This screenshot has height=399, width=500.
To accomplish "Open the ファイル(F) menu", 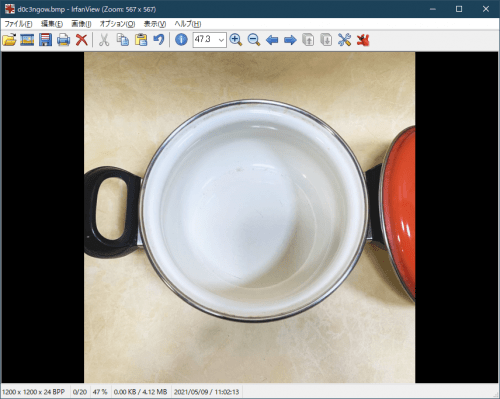I will click(x=18, y=24).
